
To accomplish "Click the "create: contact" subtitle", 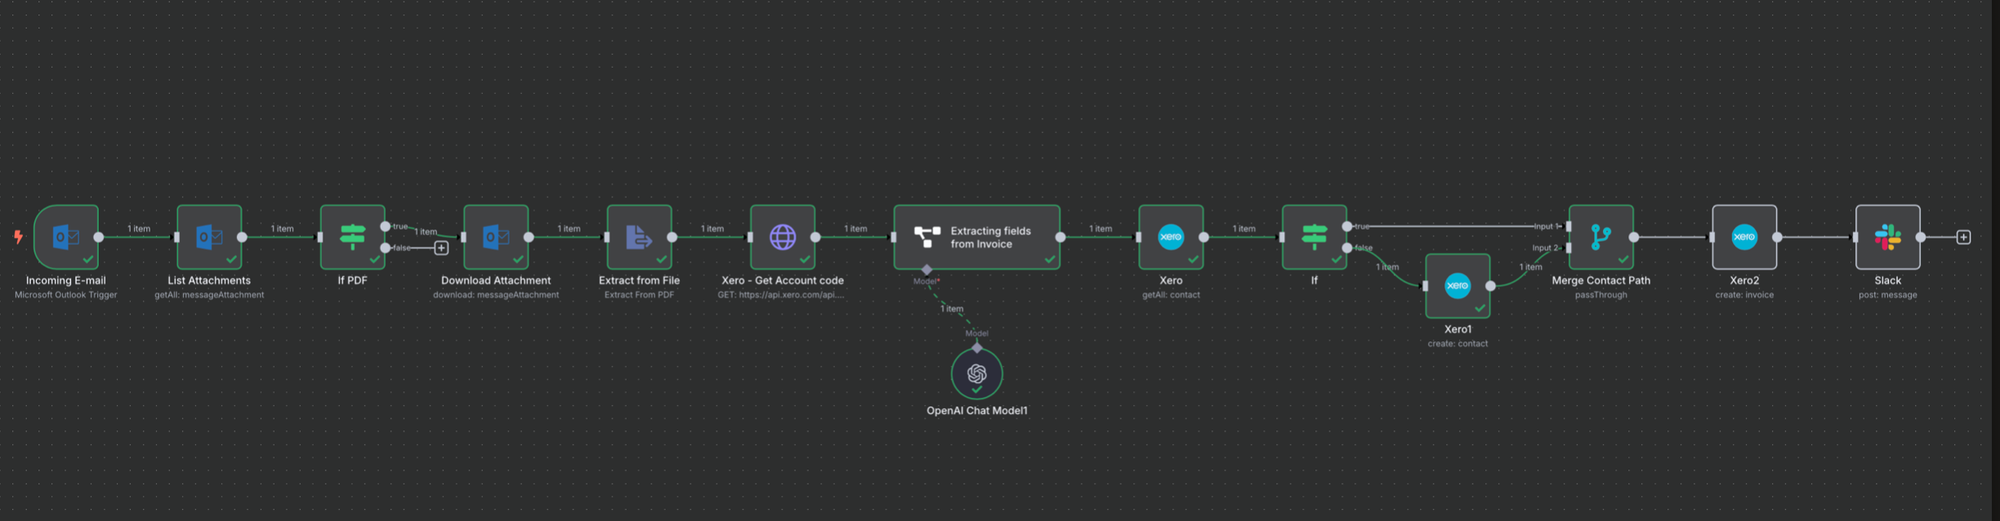I will (x=1458, y=344).
